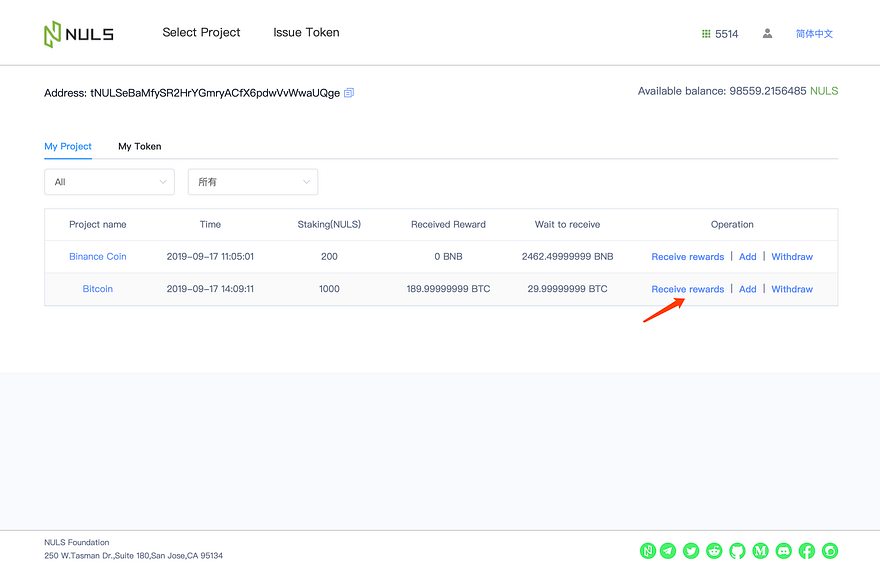The image size is (880, 569).
Task: Open the Discord footer icon
Action: pos(783,550)
